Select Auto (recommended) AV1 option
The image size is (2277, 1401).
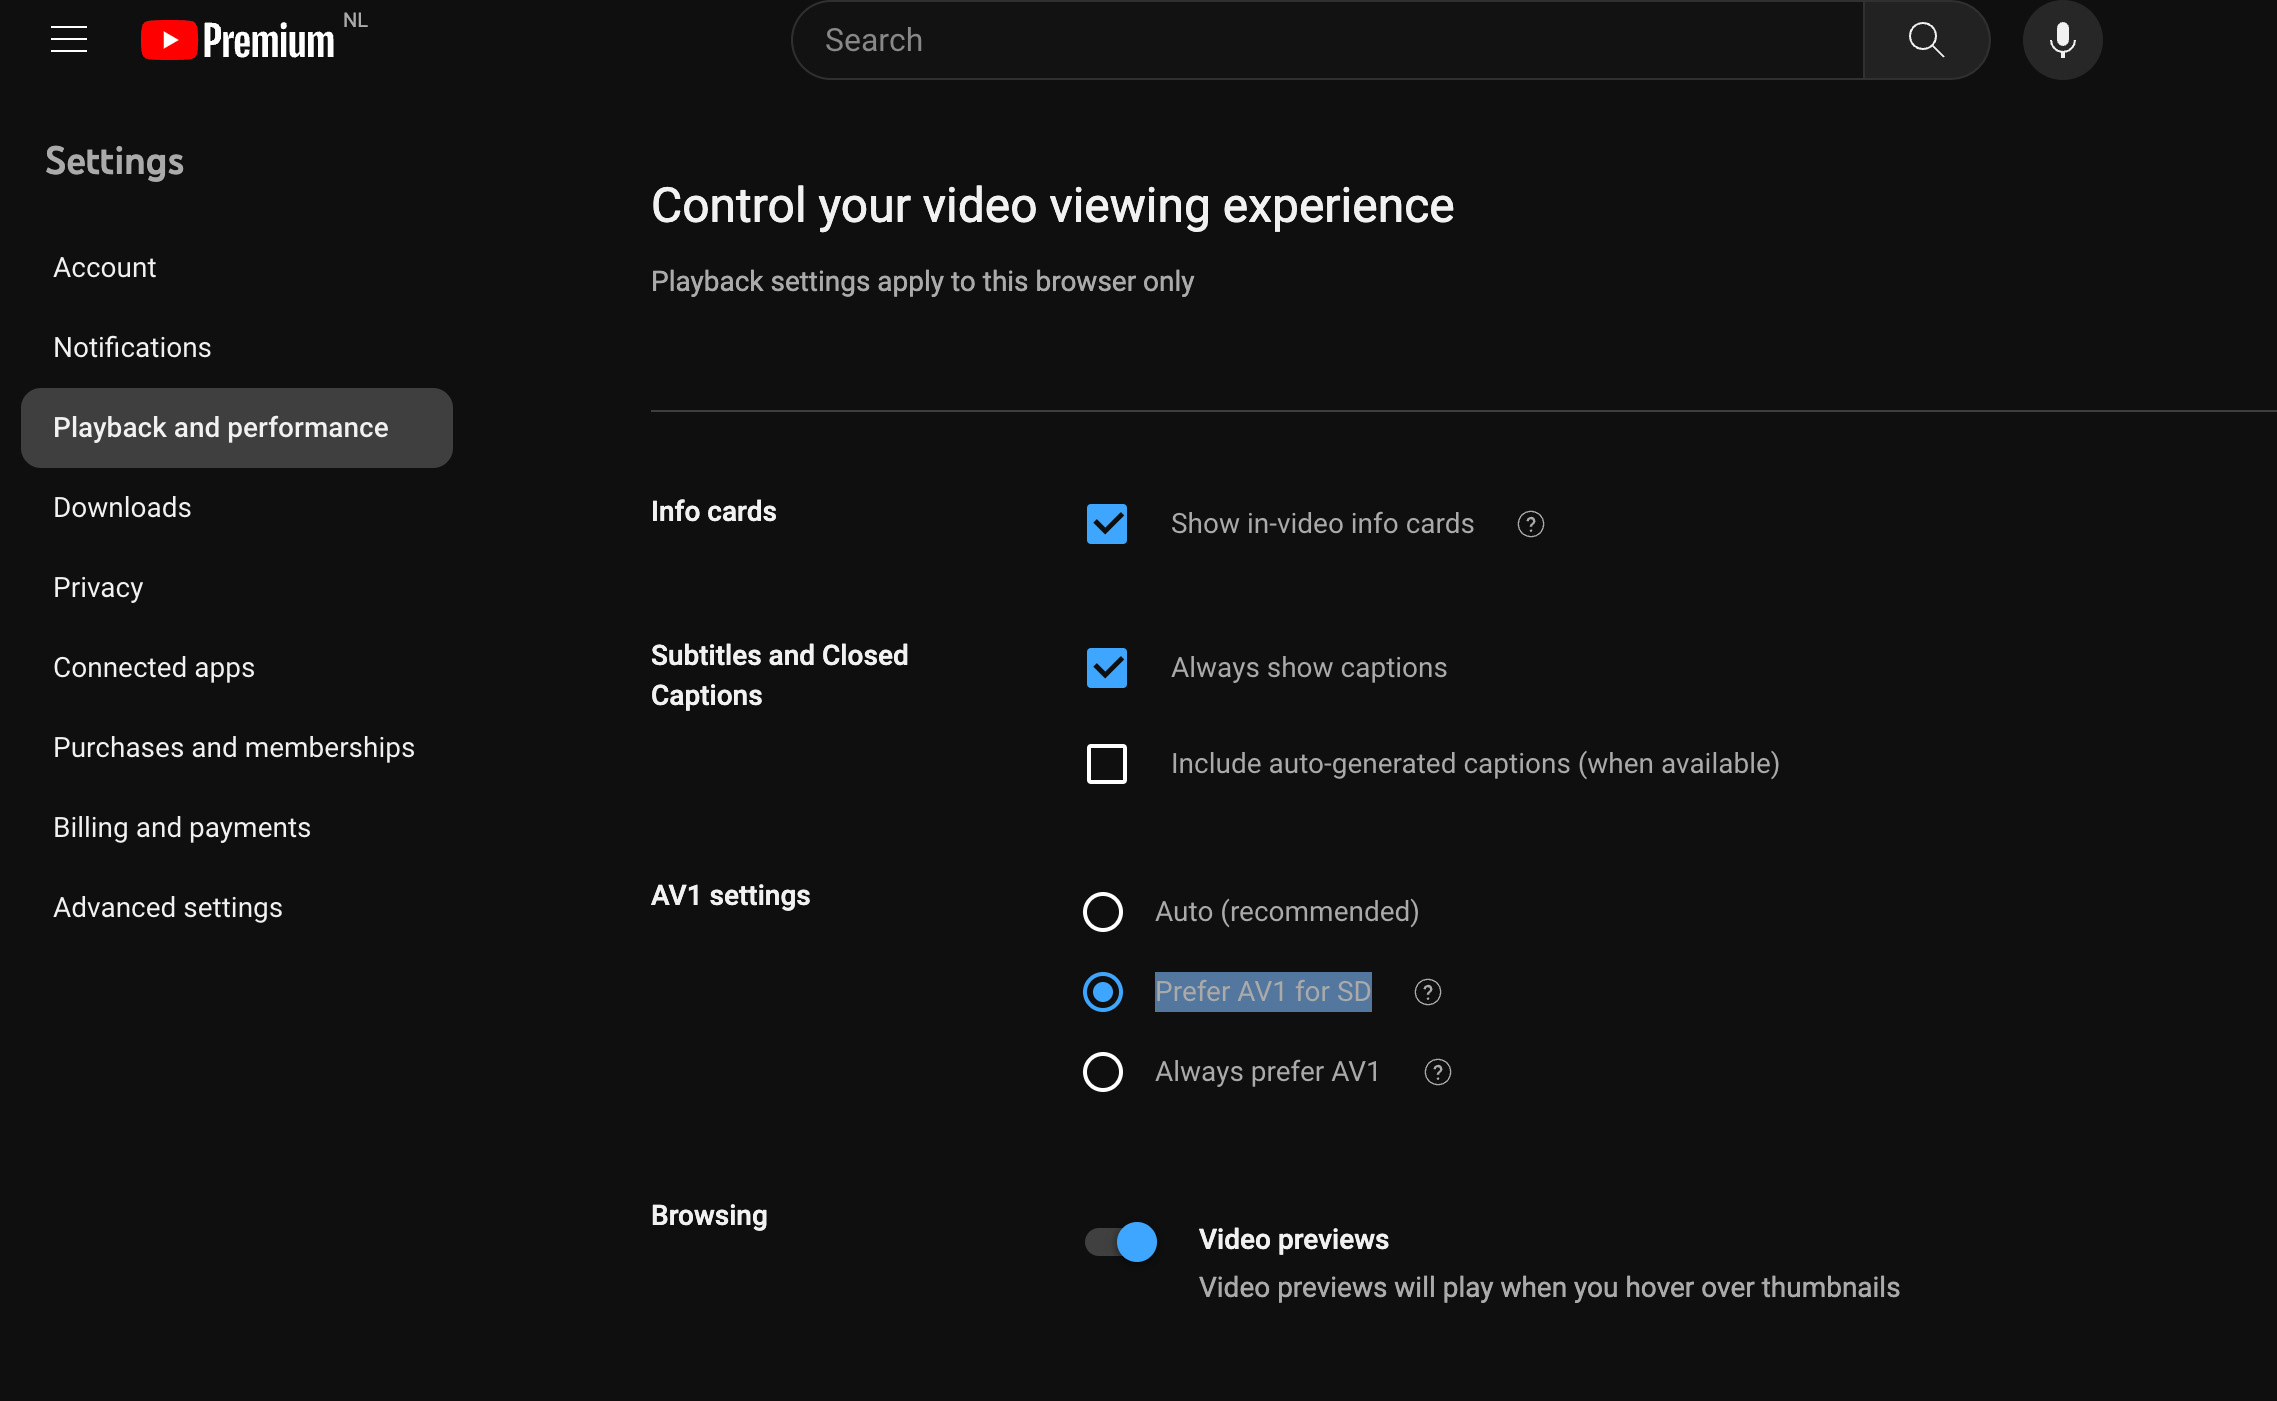coord(1103,912)
